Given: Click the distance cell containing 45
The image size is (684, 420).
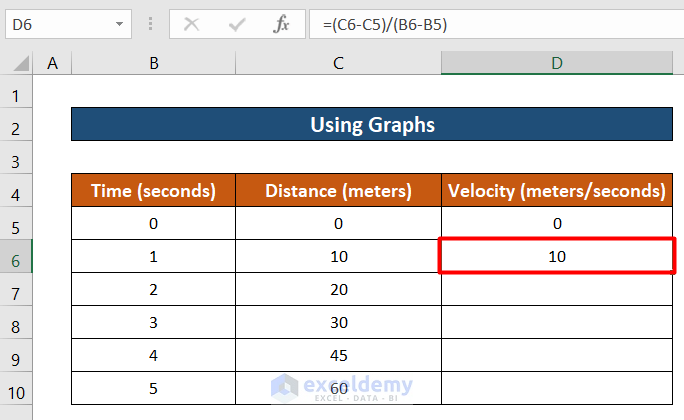Looking at the screenshot, I should point(338,356).
